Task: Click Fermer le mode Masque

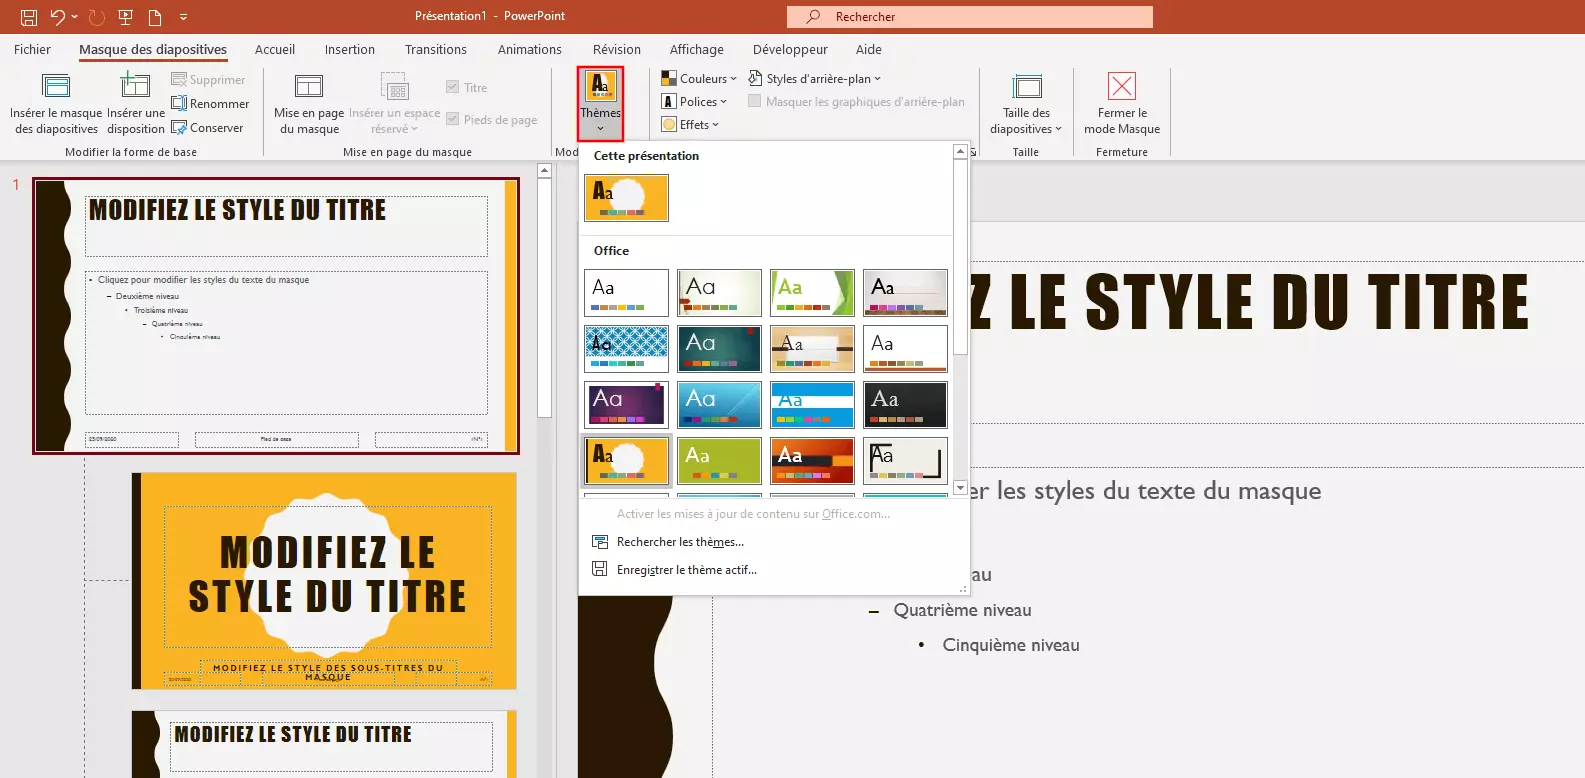Action: [x=1122, y=104]
